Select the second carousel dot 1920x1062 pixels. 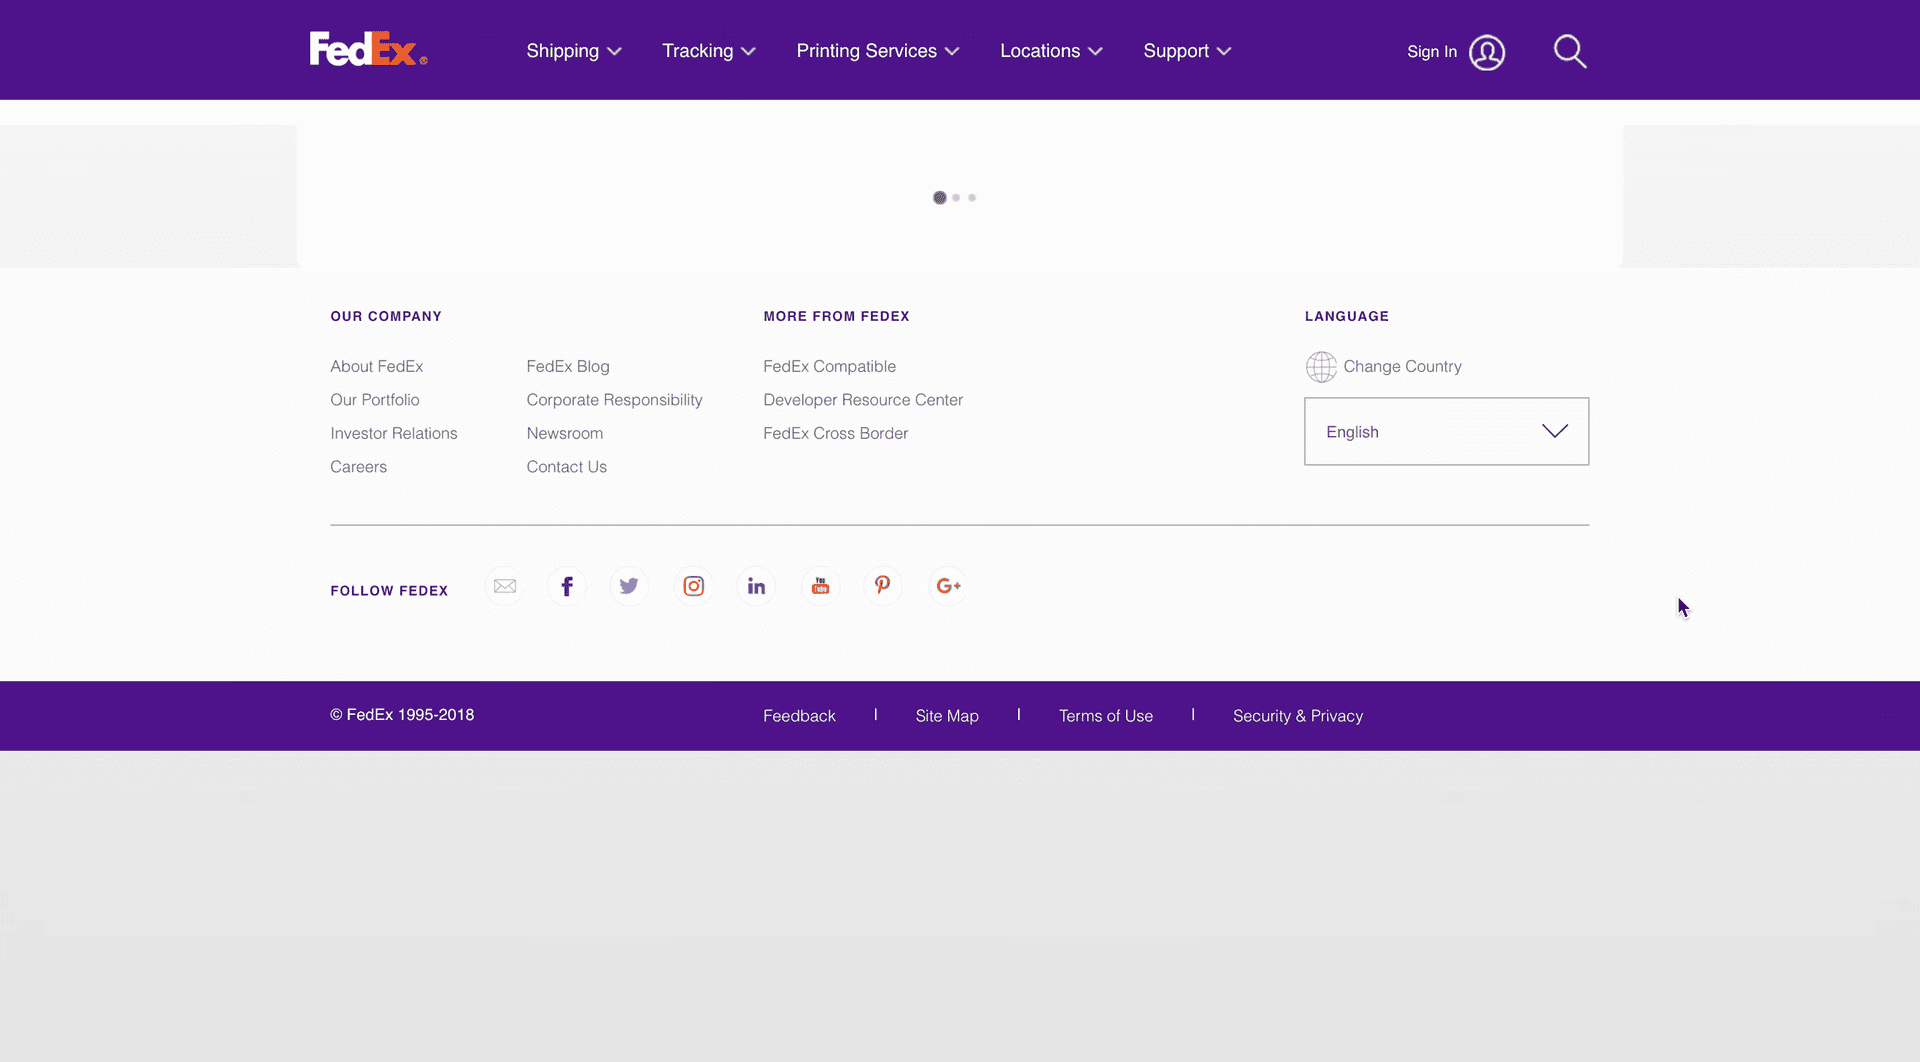pyautogui.click(x=956, y=198)
